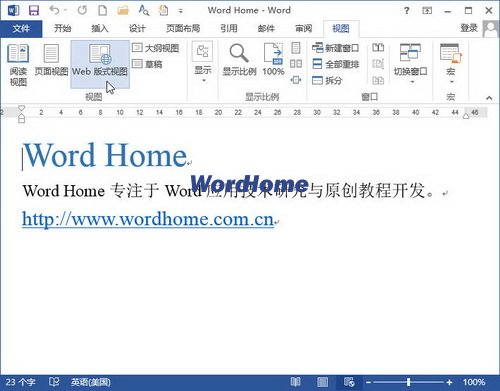
Task: Expand the Customize Quick Access Toolbar arrow
Action: click(181, 11)
